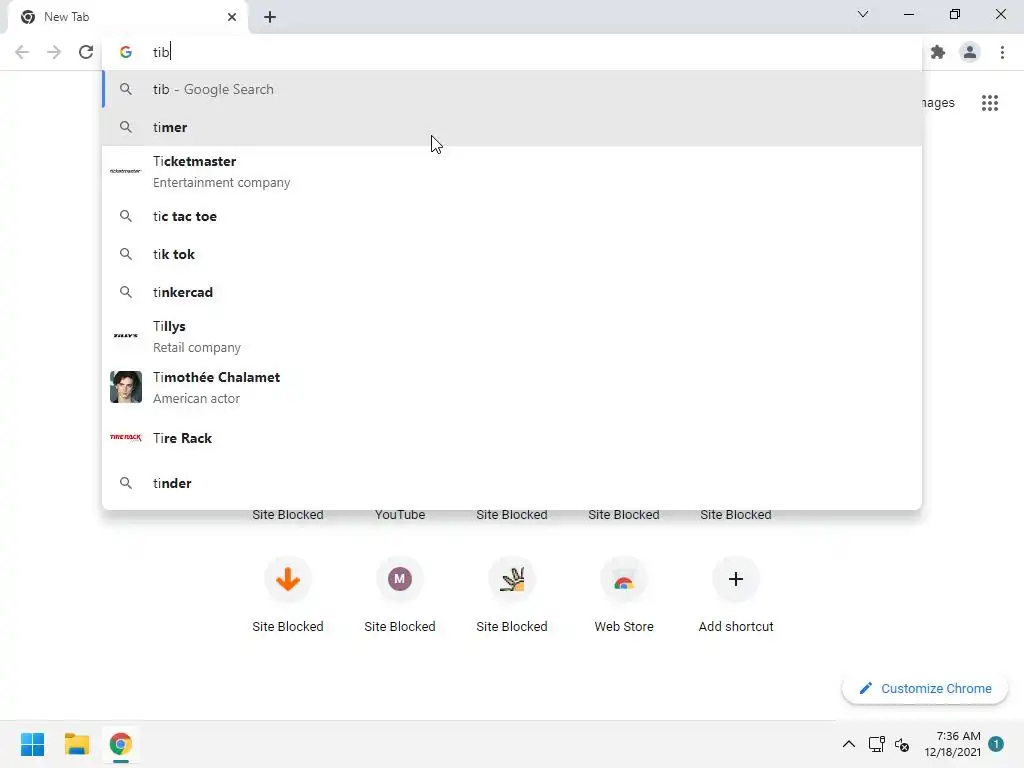
Task: Choose the Timothée Chalamet suggestion
Action: tap(512, 387)
